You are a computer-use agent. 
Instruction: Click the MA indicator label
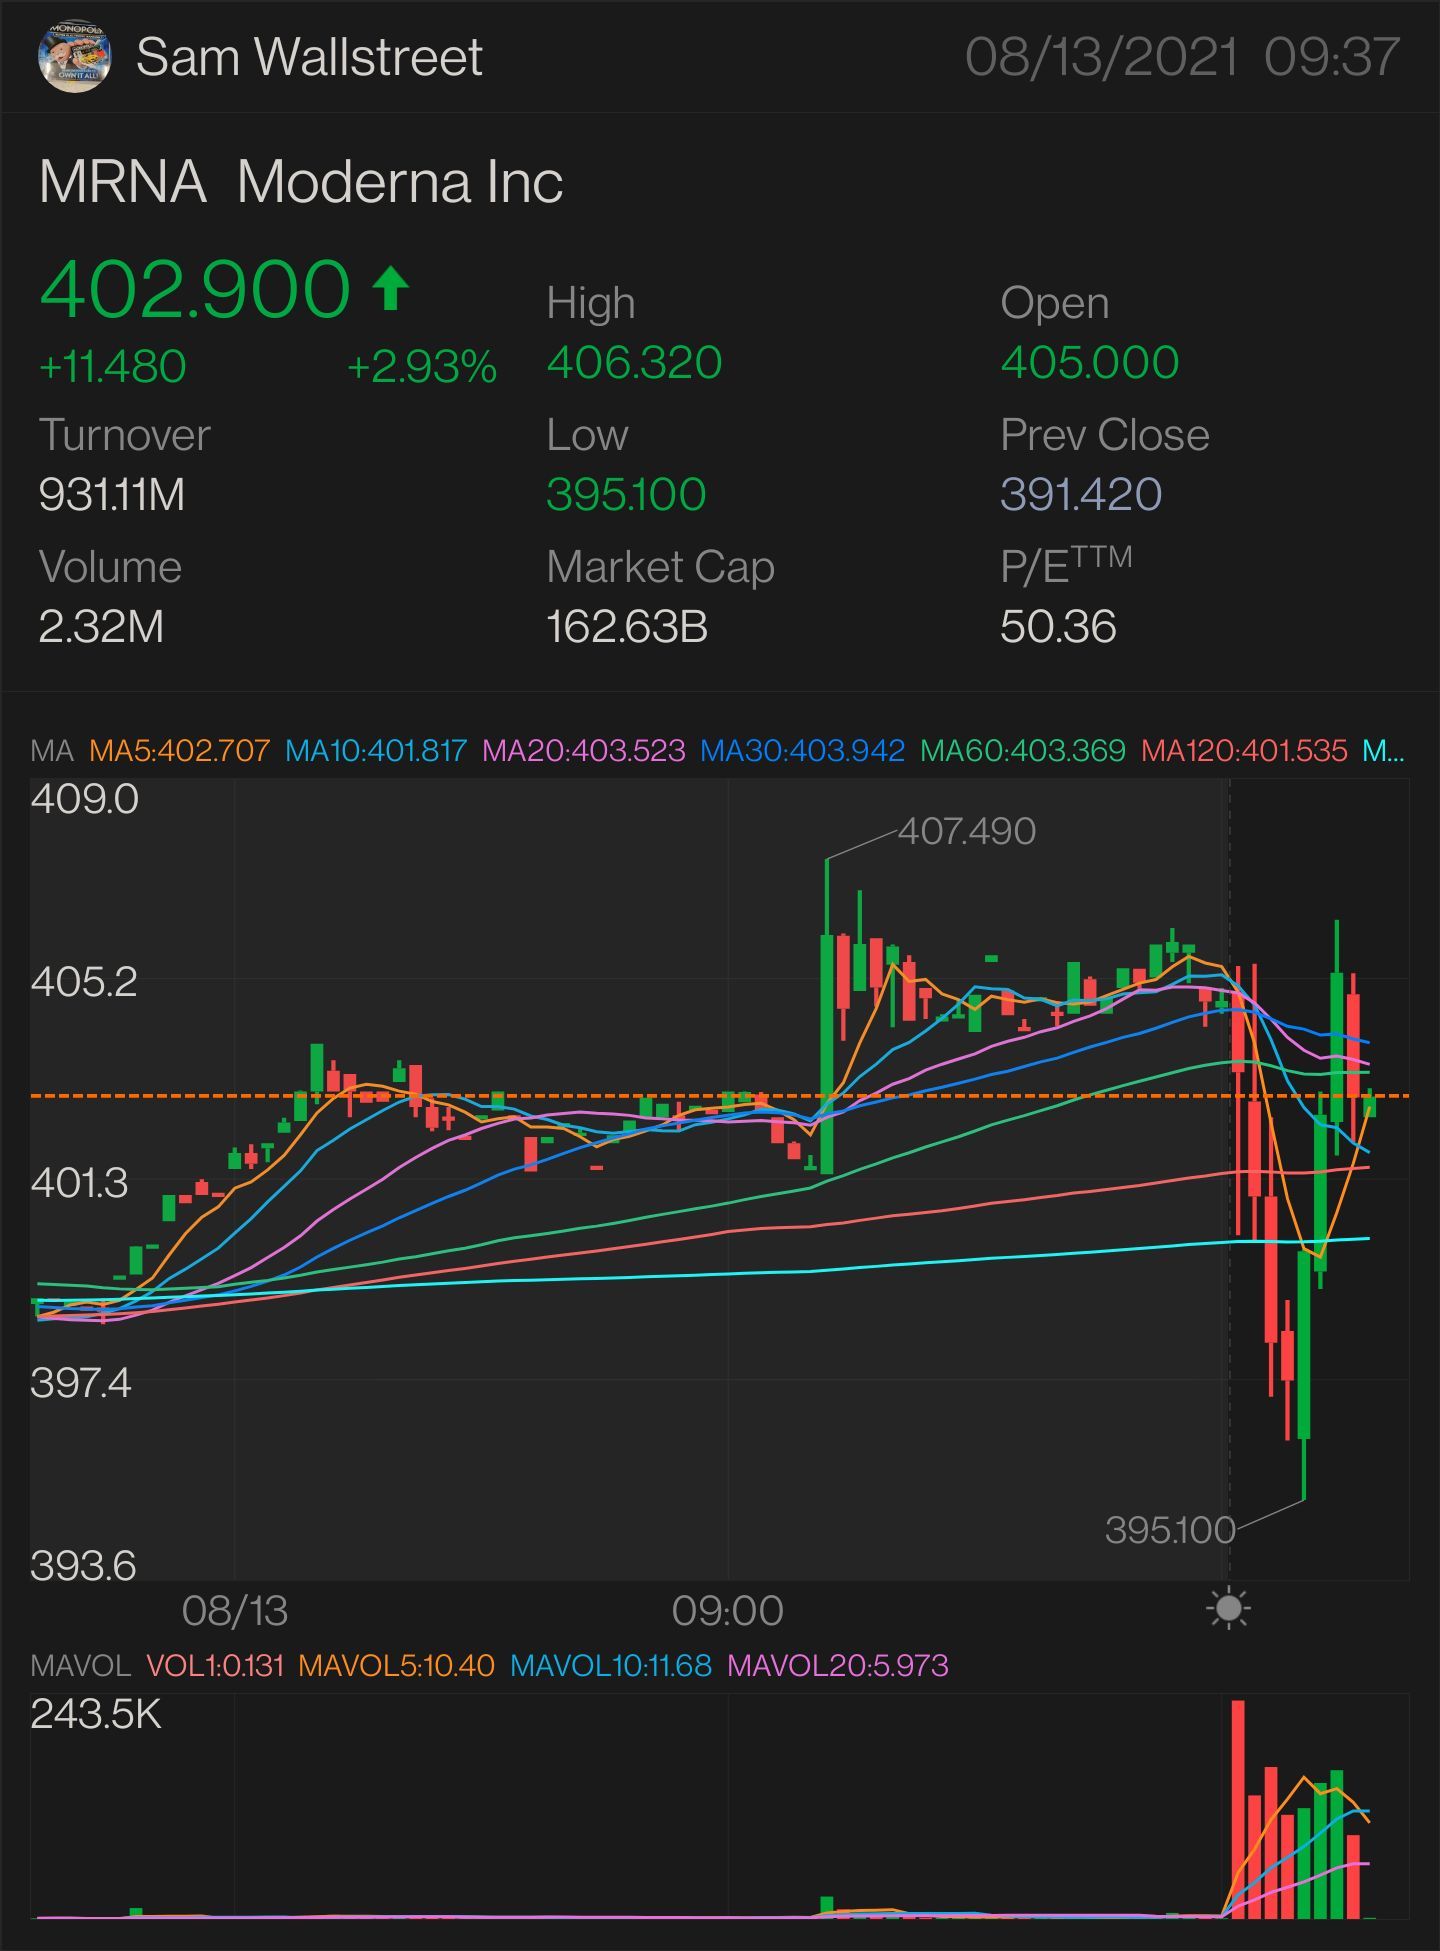(x=52, y=750)
